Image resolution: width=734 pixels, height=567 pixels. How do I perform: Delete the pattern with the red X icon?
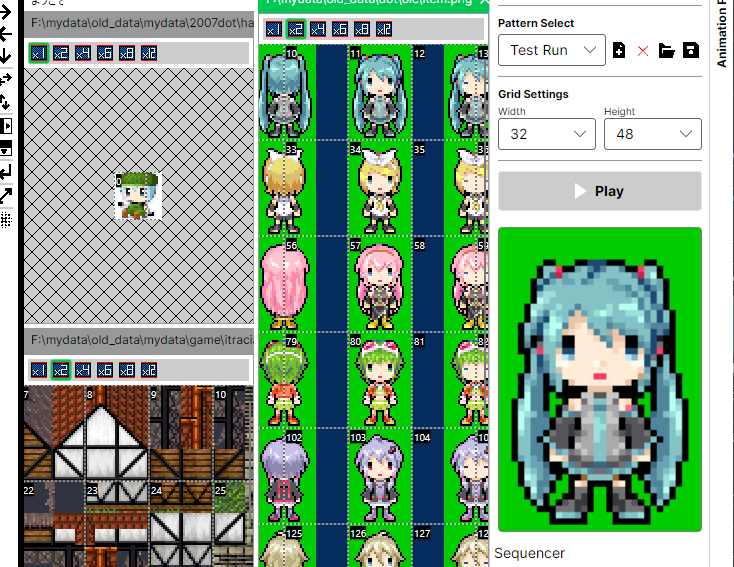click(x=643, y=51)
